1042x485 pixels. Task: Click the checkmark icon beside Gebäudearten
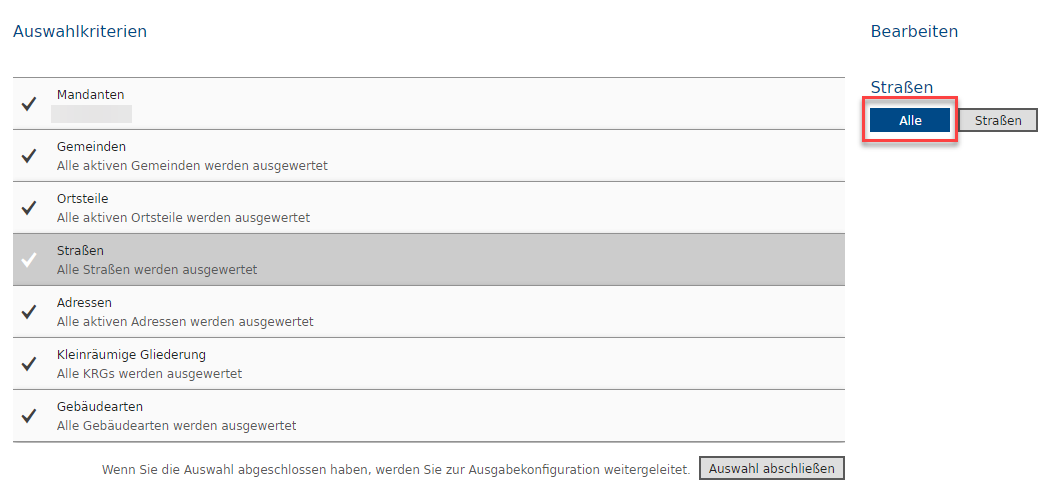tap(29, 416)
